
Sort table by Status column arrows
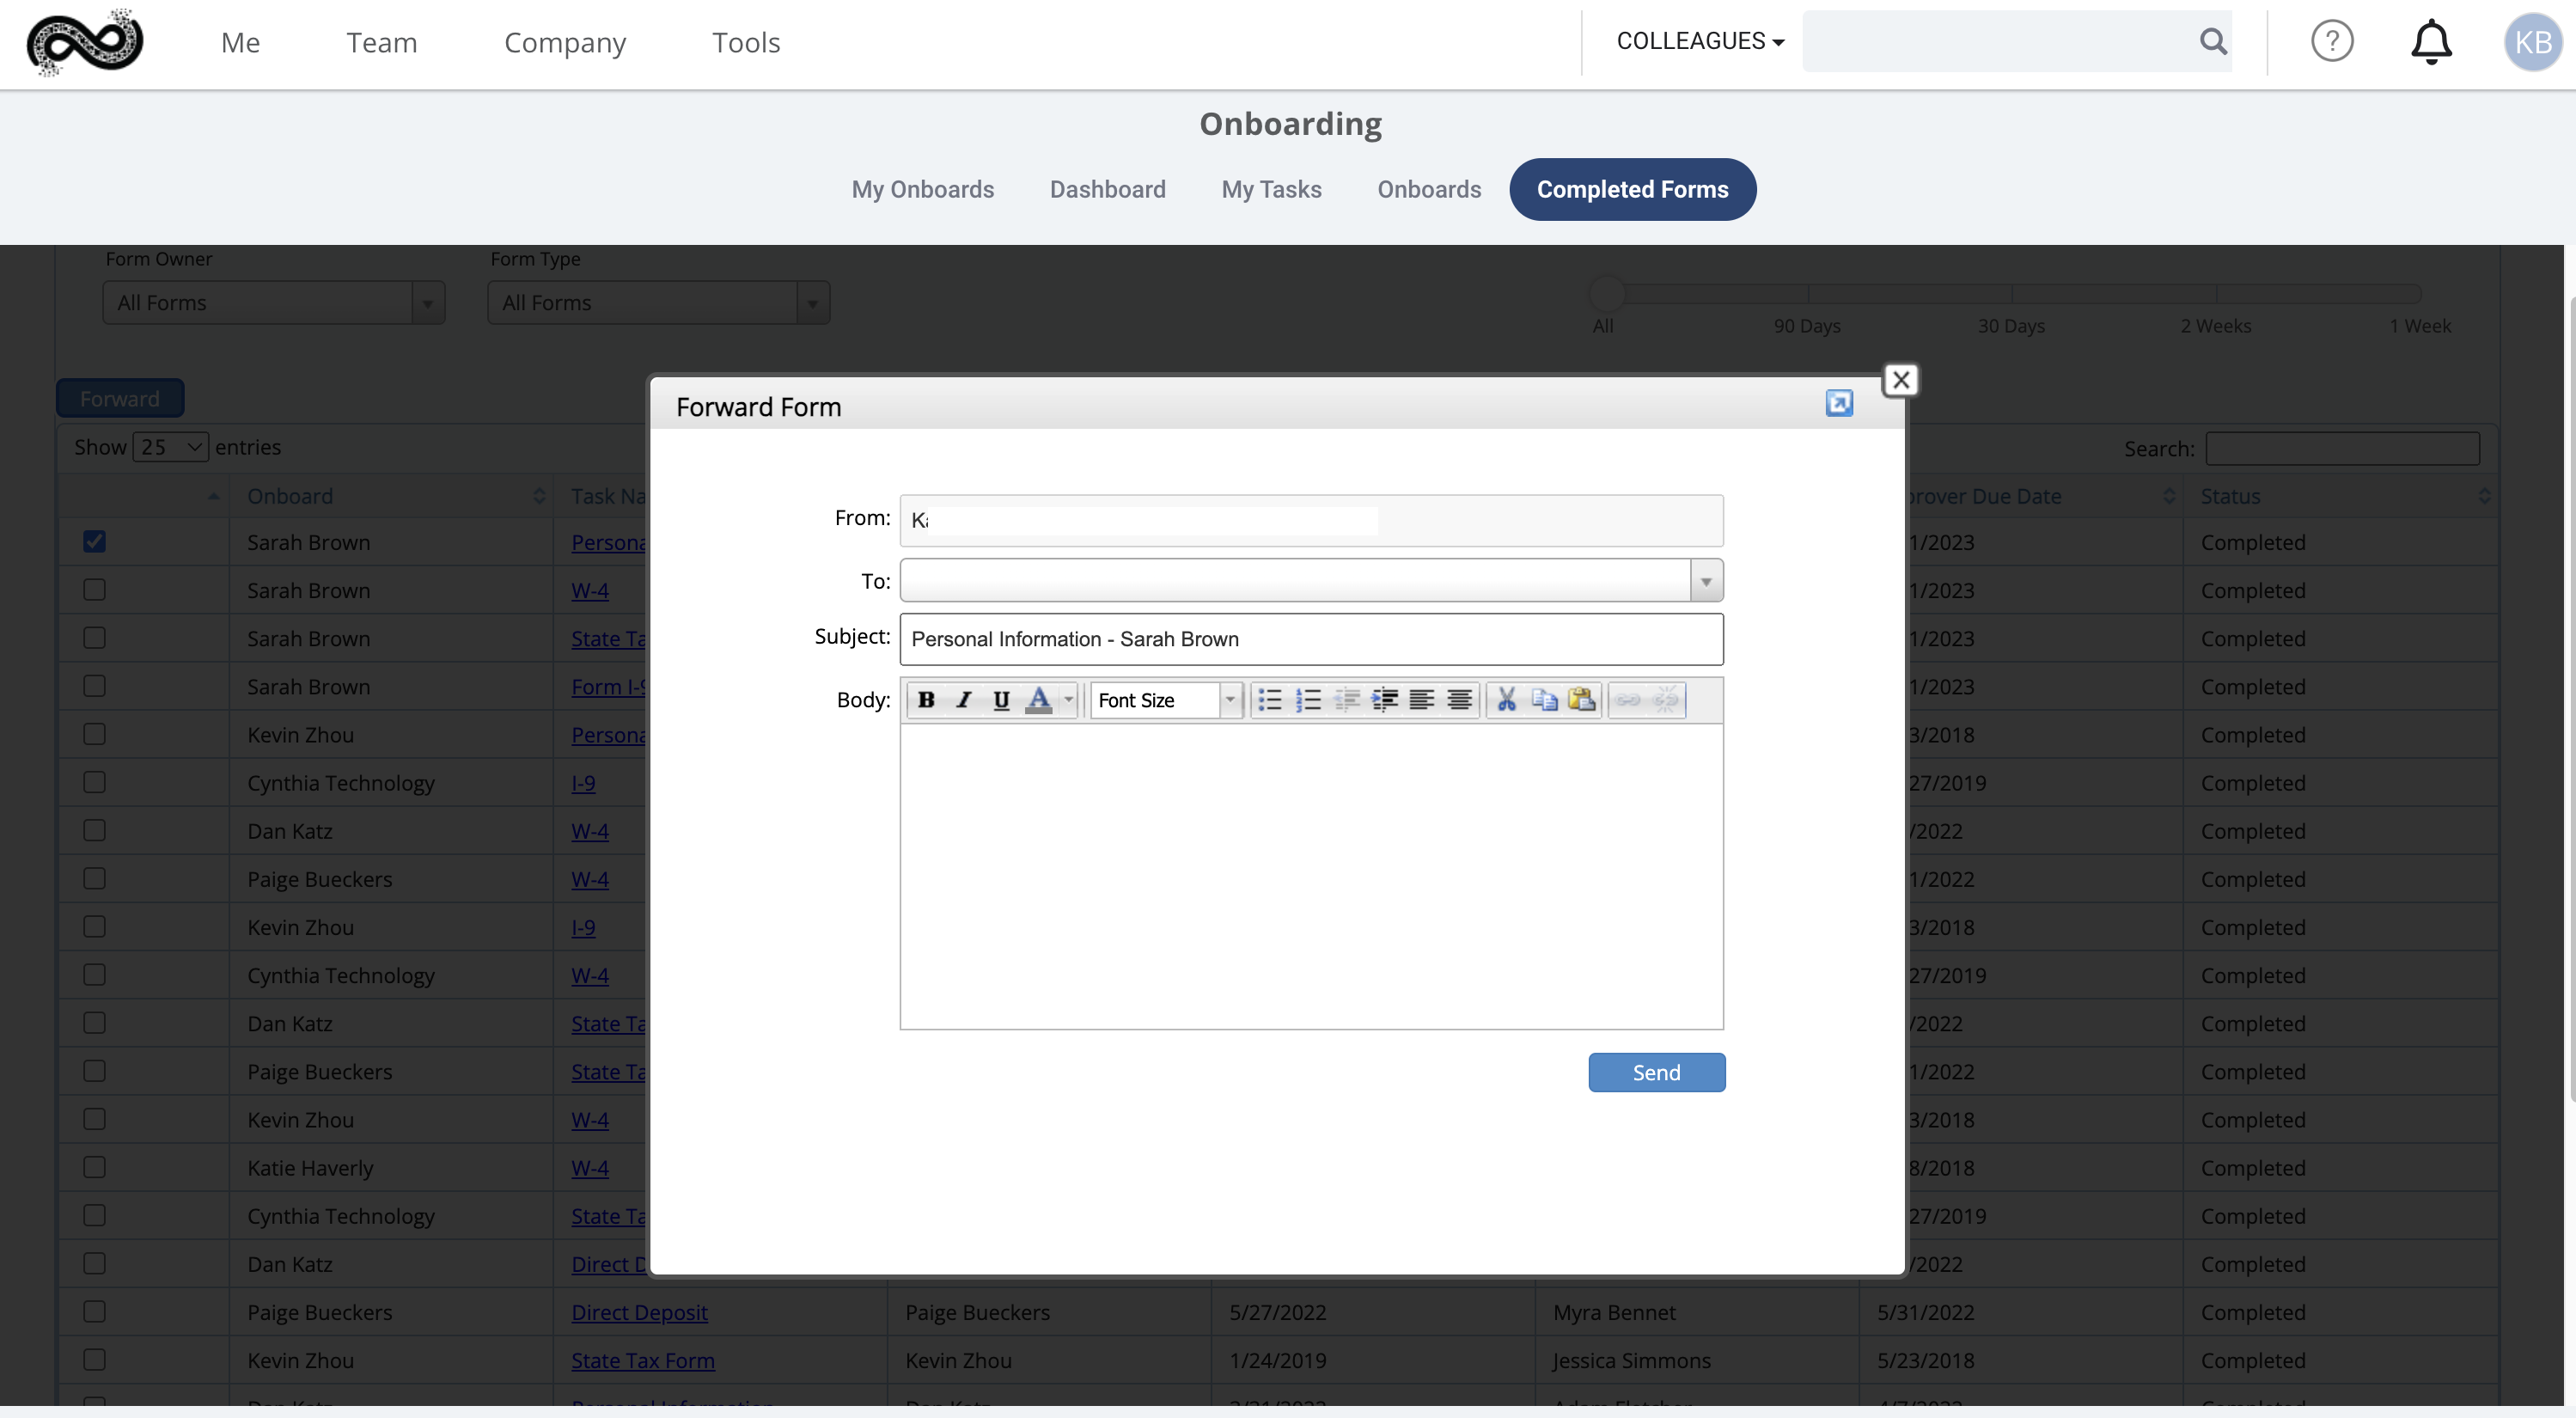point(2484,496)
